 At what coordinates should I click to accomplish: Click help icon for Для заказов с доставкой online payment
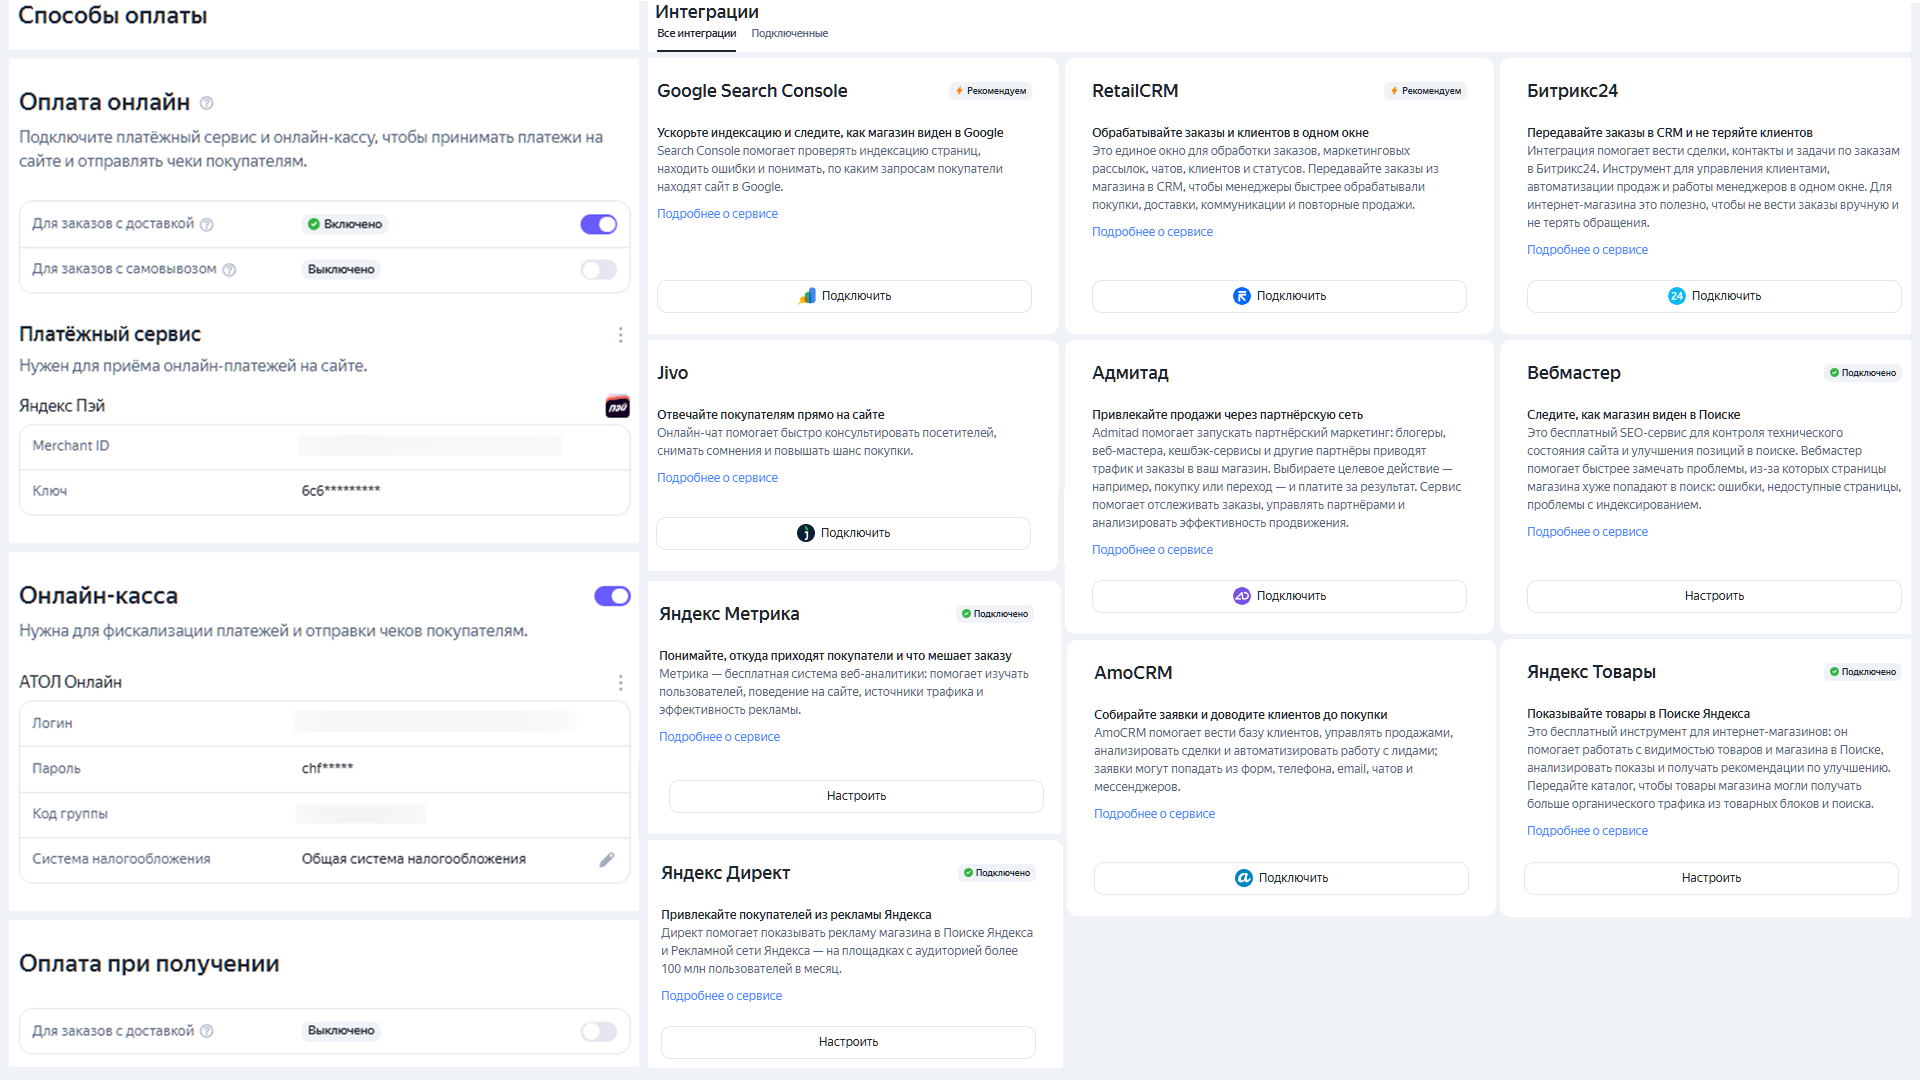207,225
